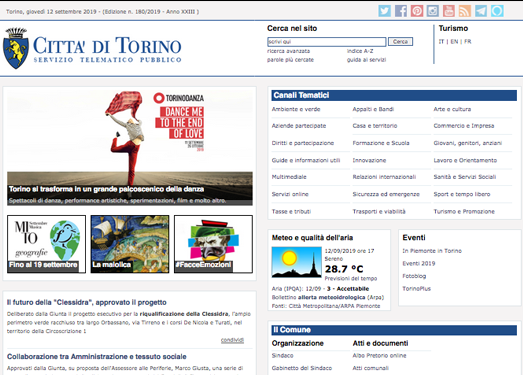Open Sport e tempo libero channel
The image size is (523, 375).
click(462, 194)
